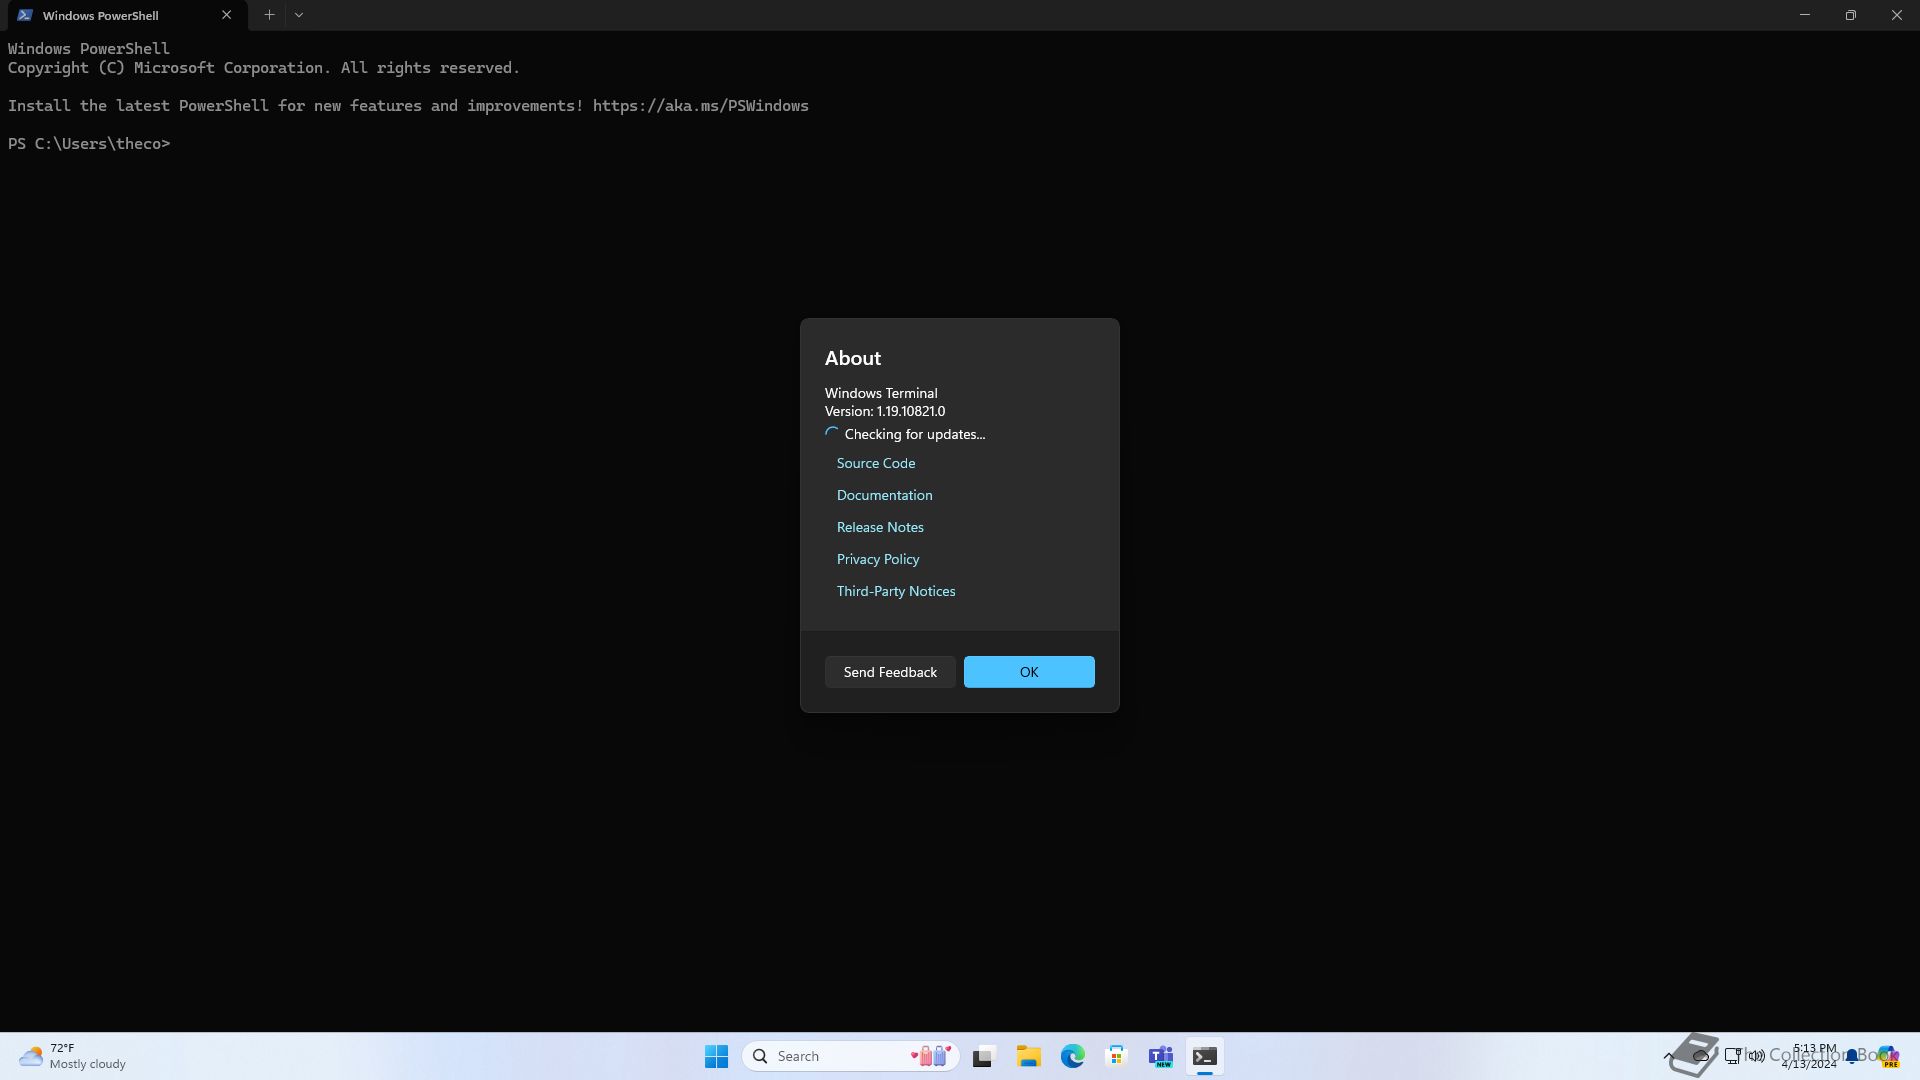Click the taskbar Search box

coord(850,1056)
